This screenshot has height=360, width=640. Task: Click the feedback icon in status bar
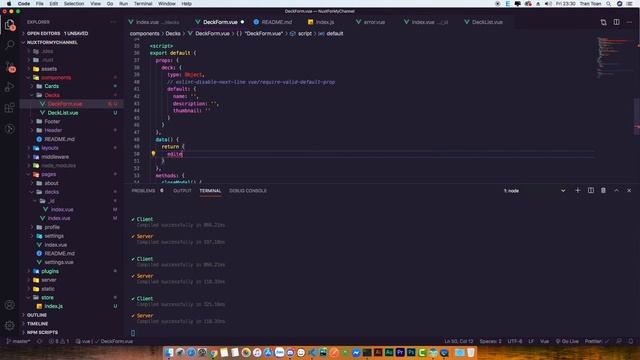[x=619, y=341]
